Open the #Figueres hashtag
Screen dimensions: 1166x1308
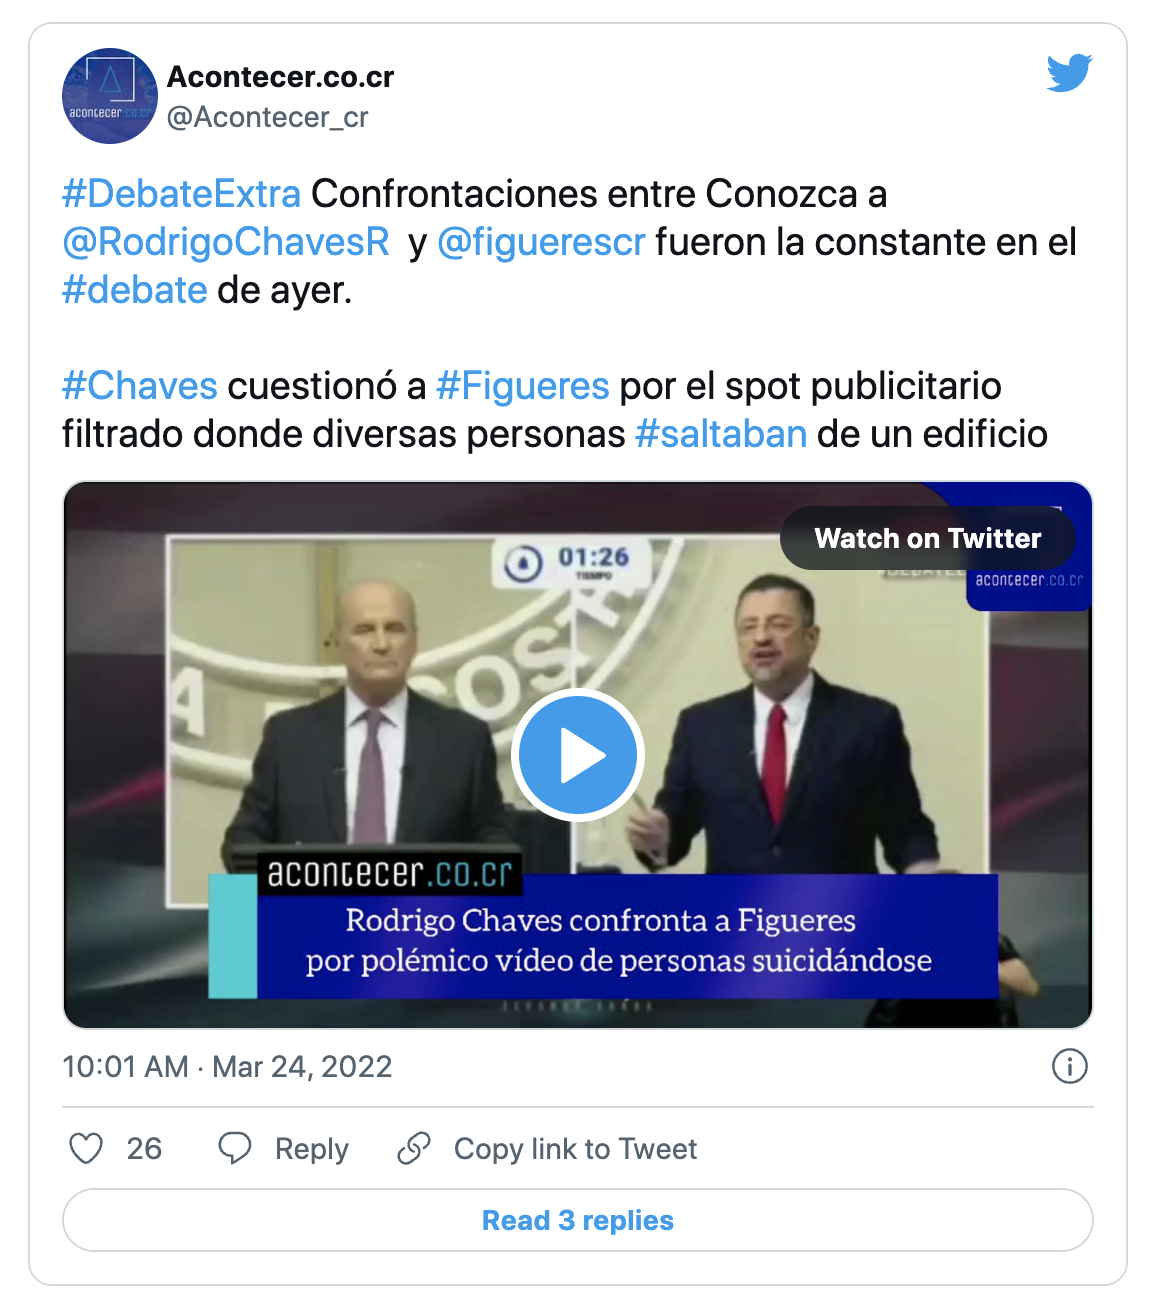523,386
